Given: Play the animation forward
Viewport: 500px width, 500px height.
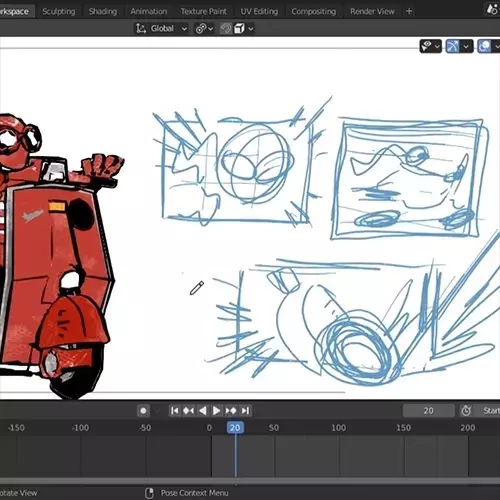Looking at the screenshot, I should (216, 411).
